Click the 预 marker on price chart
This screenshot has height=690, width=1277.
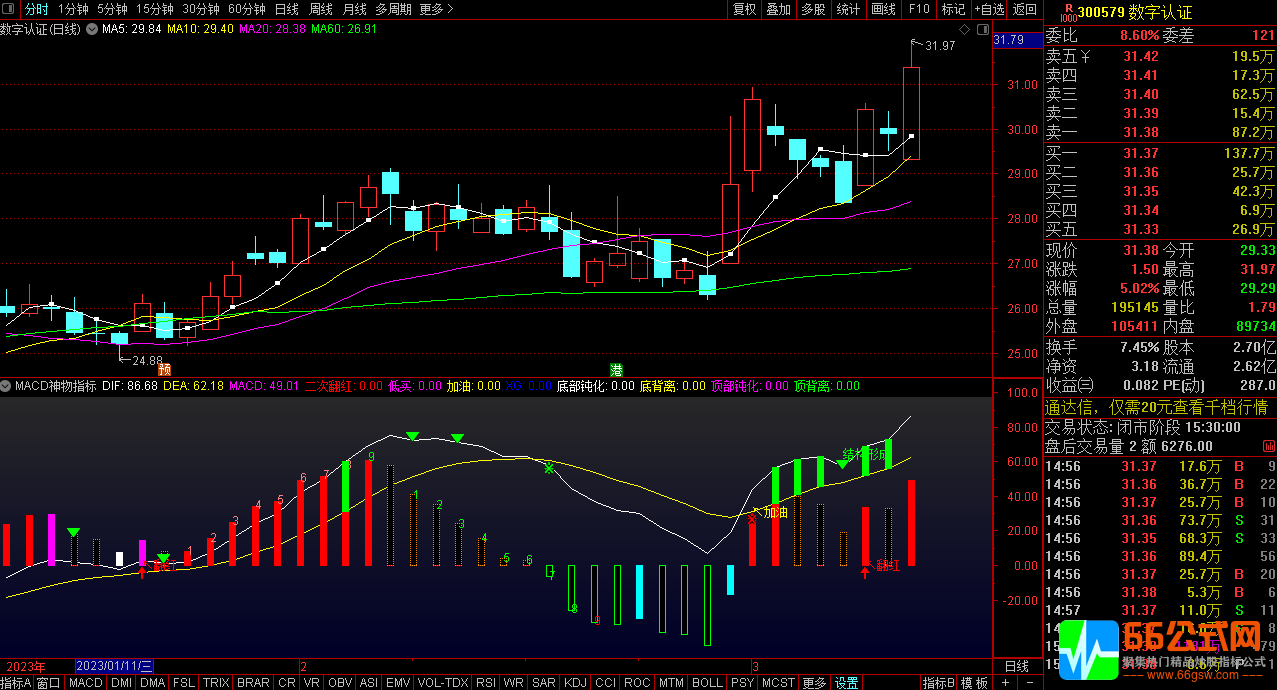point(165,370)
